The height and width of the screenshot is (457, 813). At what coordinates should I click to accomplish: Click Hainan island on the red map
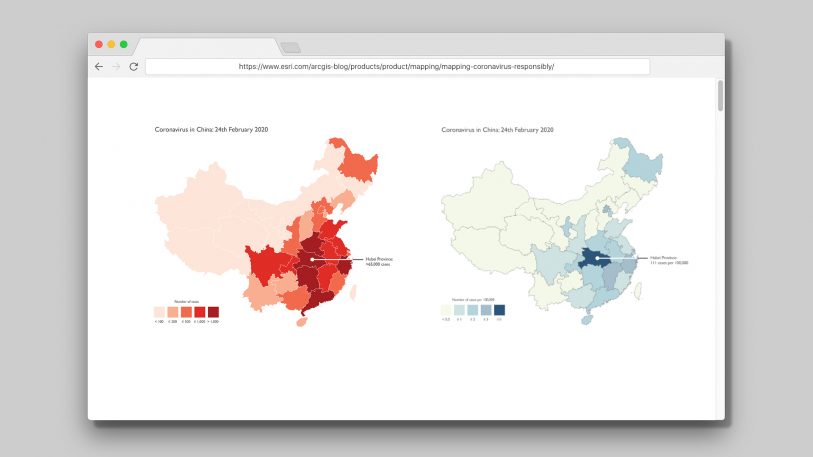coord(300,321)
